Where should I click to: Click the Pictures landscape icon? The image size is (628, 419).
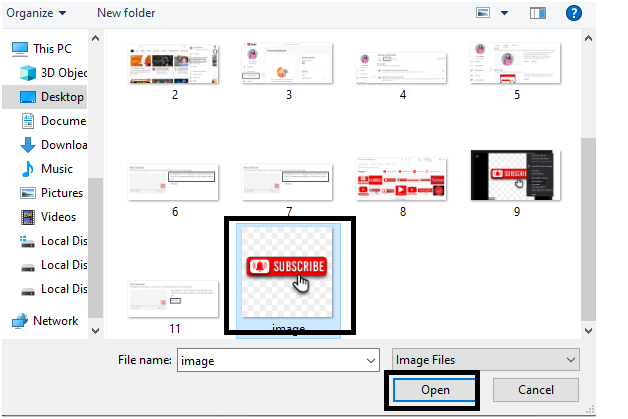28,193
